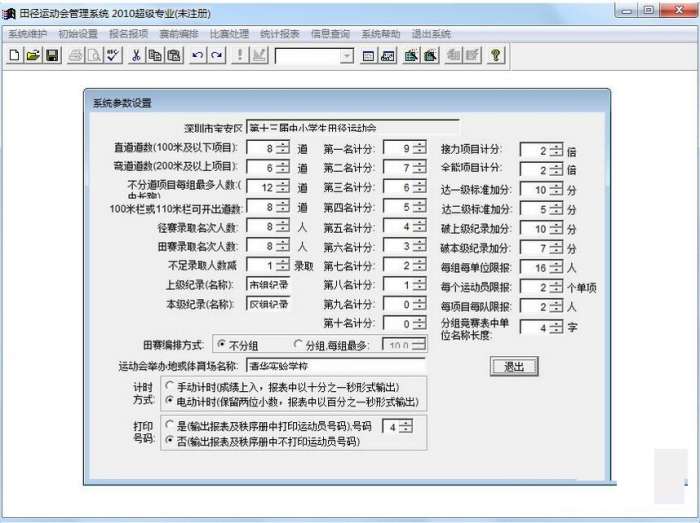Open the empty toolbar combo box dropdown
The image size is (700, 523).
pyautogui.click(x=347, y=56)
